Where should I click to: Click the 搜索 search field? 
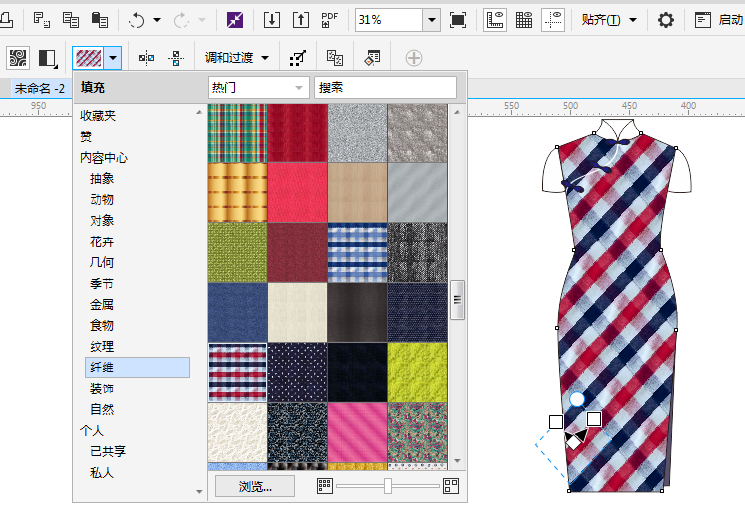coord(385,88)
